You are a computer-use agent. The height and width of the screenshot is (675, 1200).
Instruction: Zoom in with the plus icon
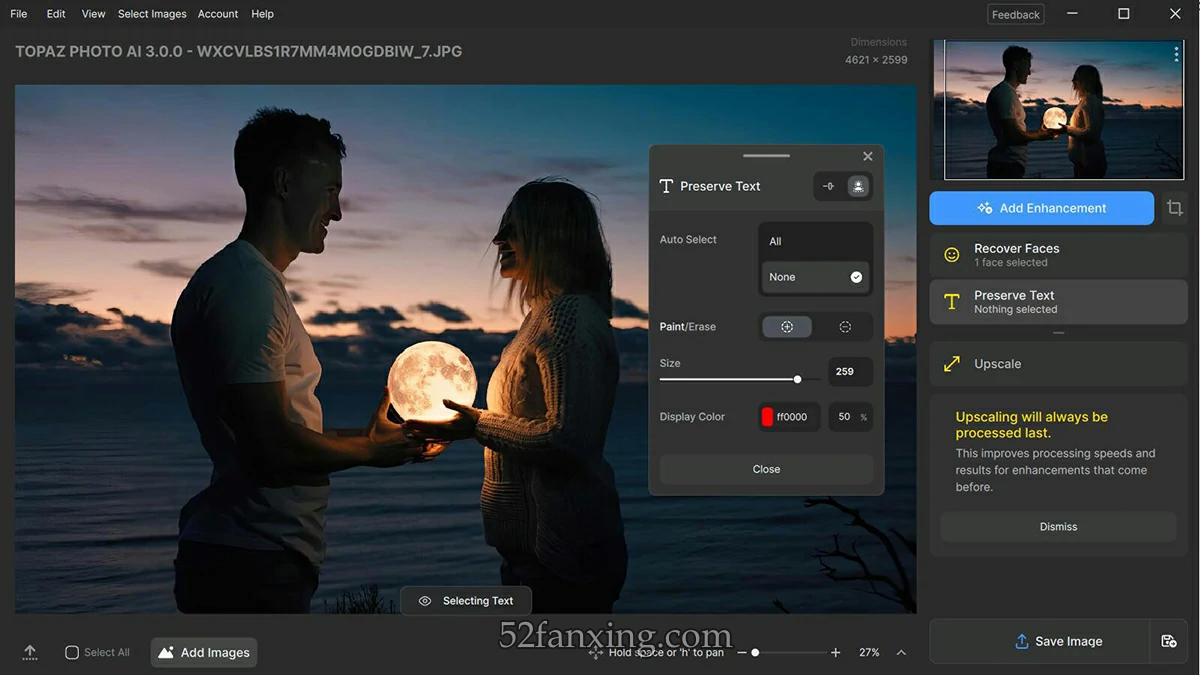click(x=836, y=653)
